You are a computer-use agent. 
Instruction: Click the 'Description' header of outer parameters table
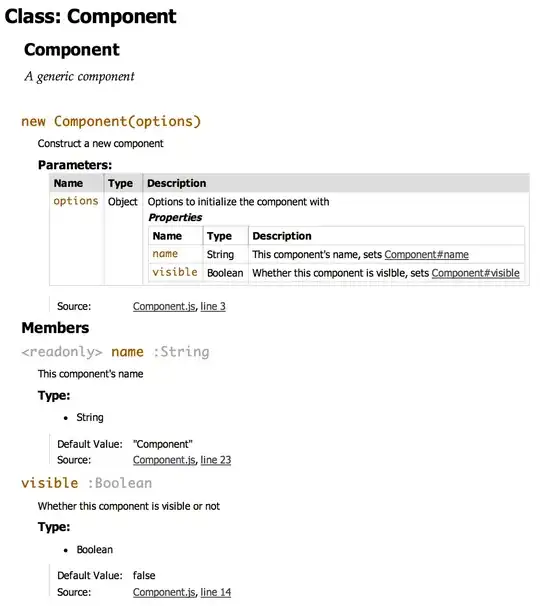click(177, 183)
